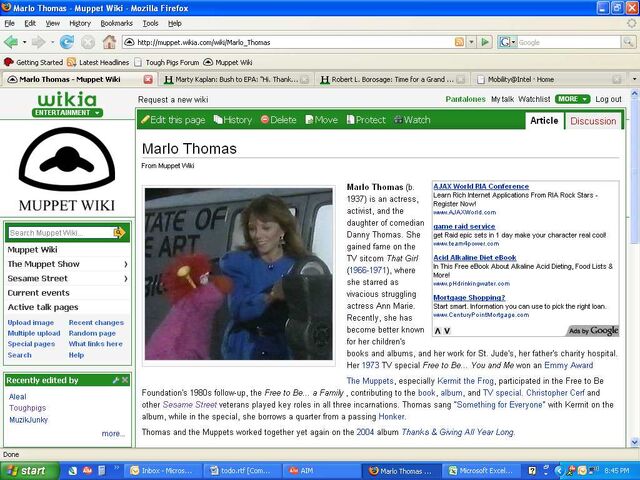The width and height of the screenshot is (640, 480).
Task: Switch to Mobility@Intel Home tab
Action: coord(549,79)
